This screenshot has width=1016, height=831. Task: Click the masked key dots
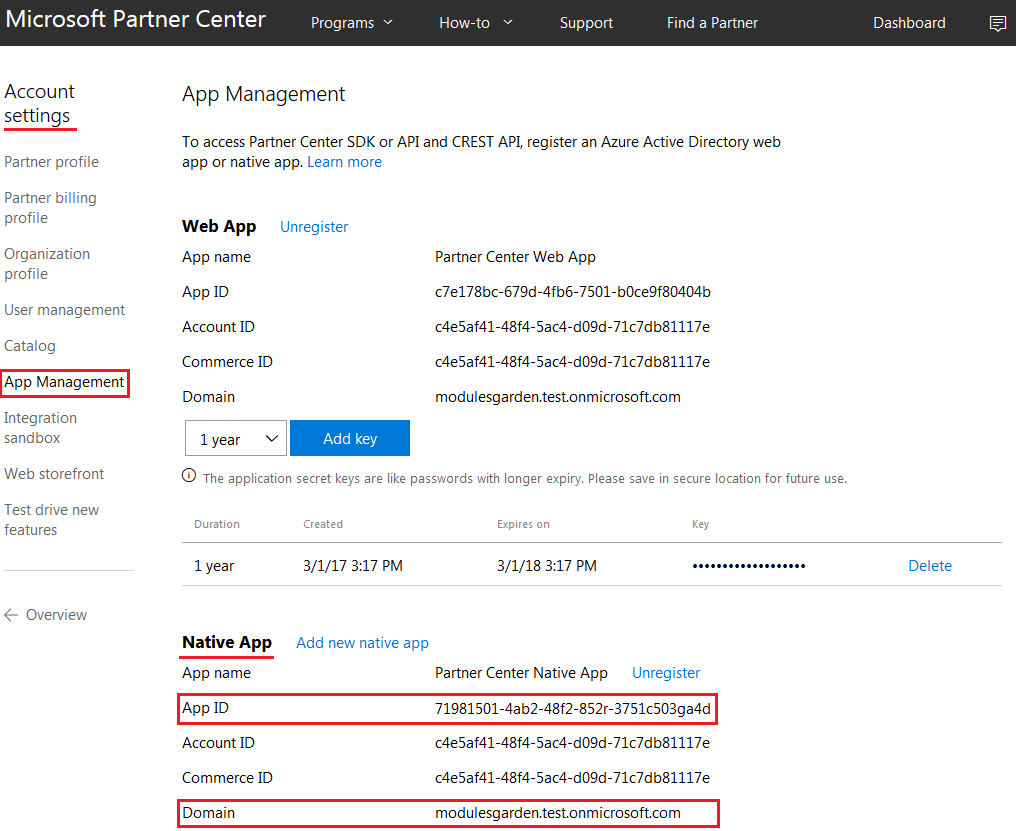pos(748,566)
